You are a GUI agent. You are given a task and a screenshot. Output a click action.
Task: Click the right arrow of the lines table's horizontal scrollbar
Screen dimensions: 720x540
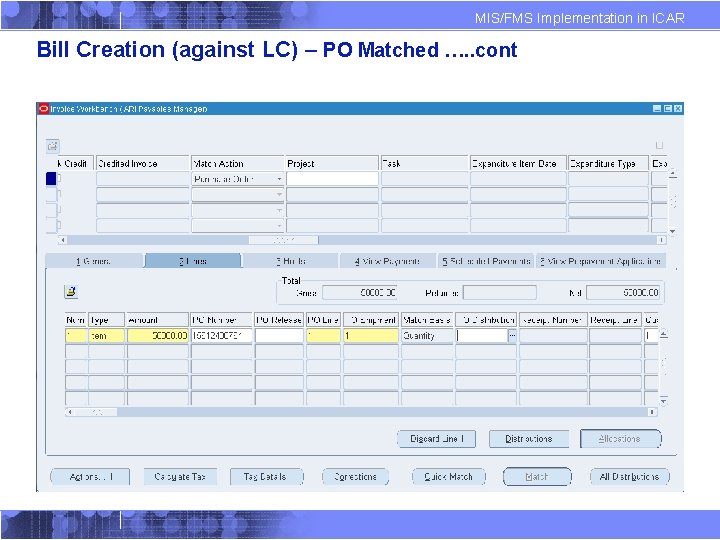point(652,412)
